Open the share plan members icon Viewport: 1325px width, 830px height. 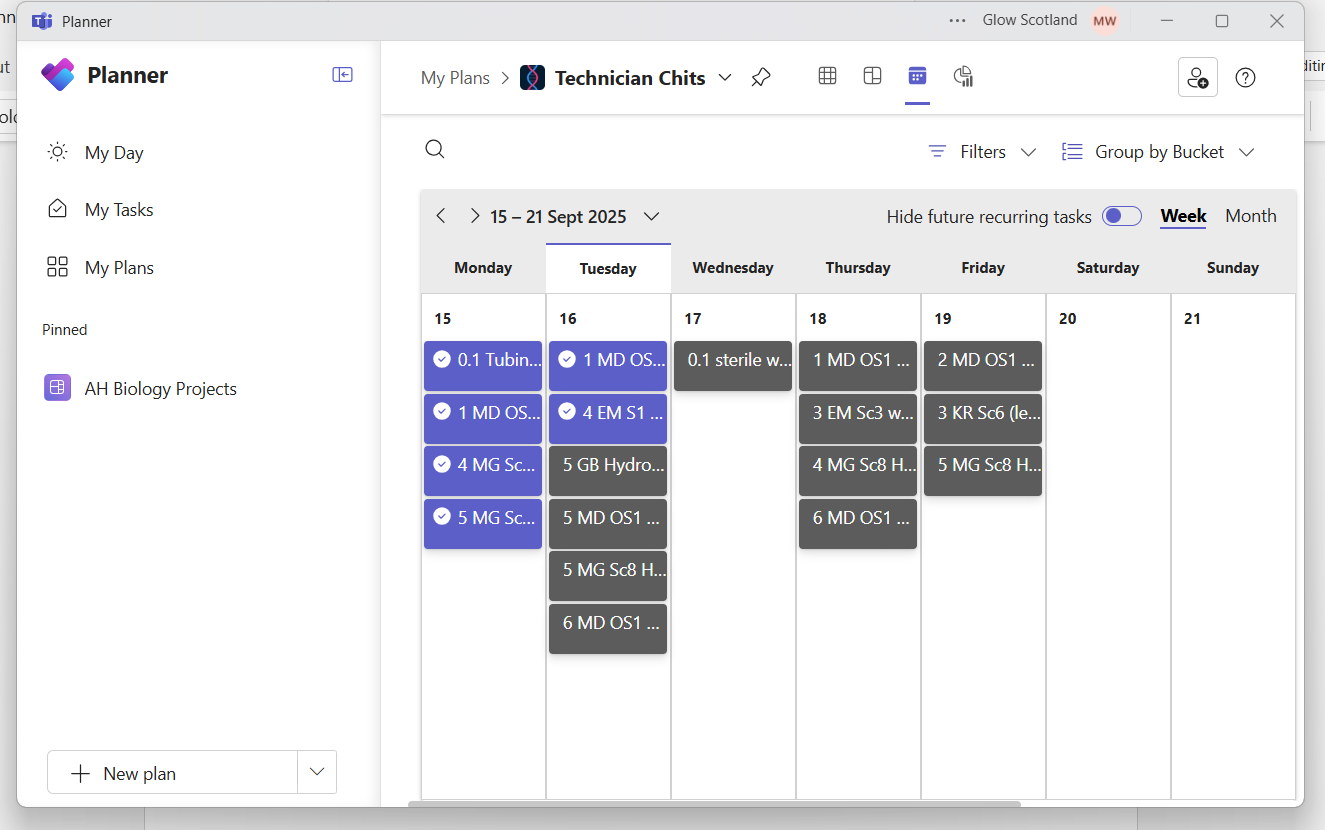tap(1197, 77)
